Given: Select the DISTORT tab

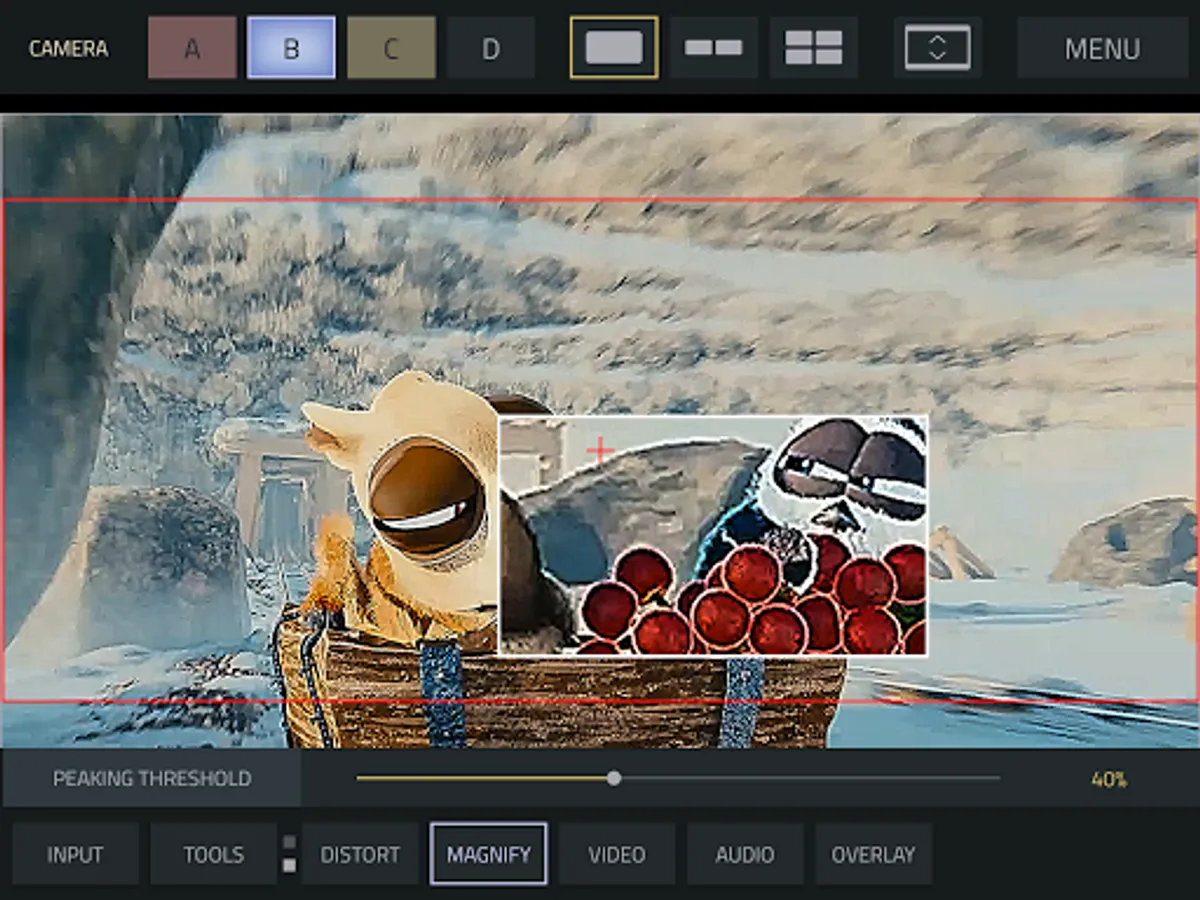Looking at the screenshot, I should coord(360,854).
